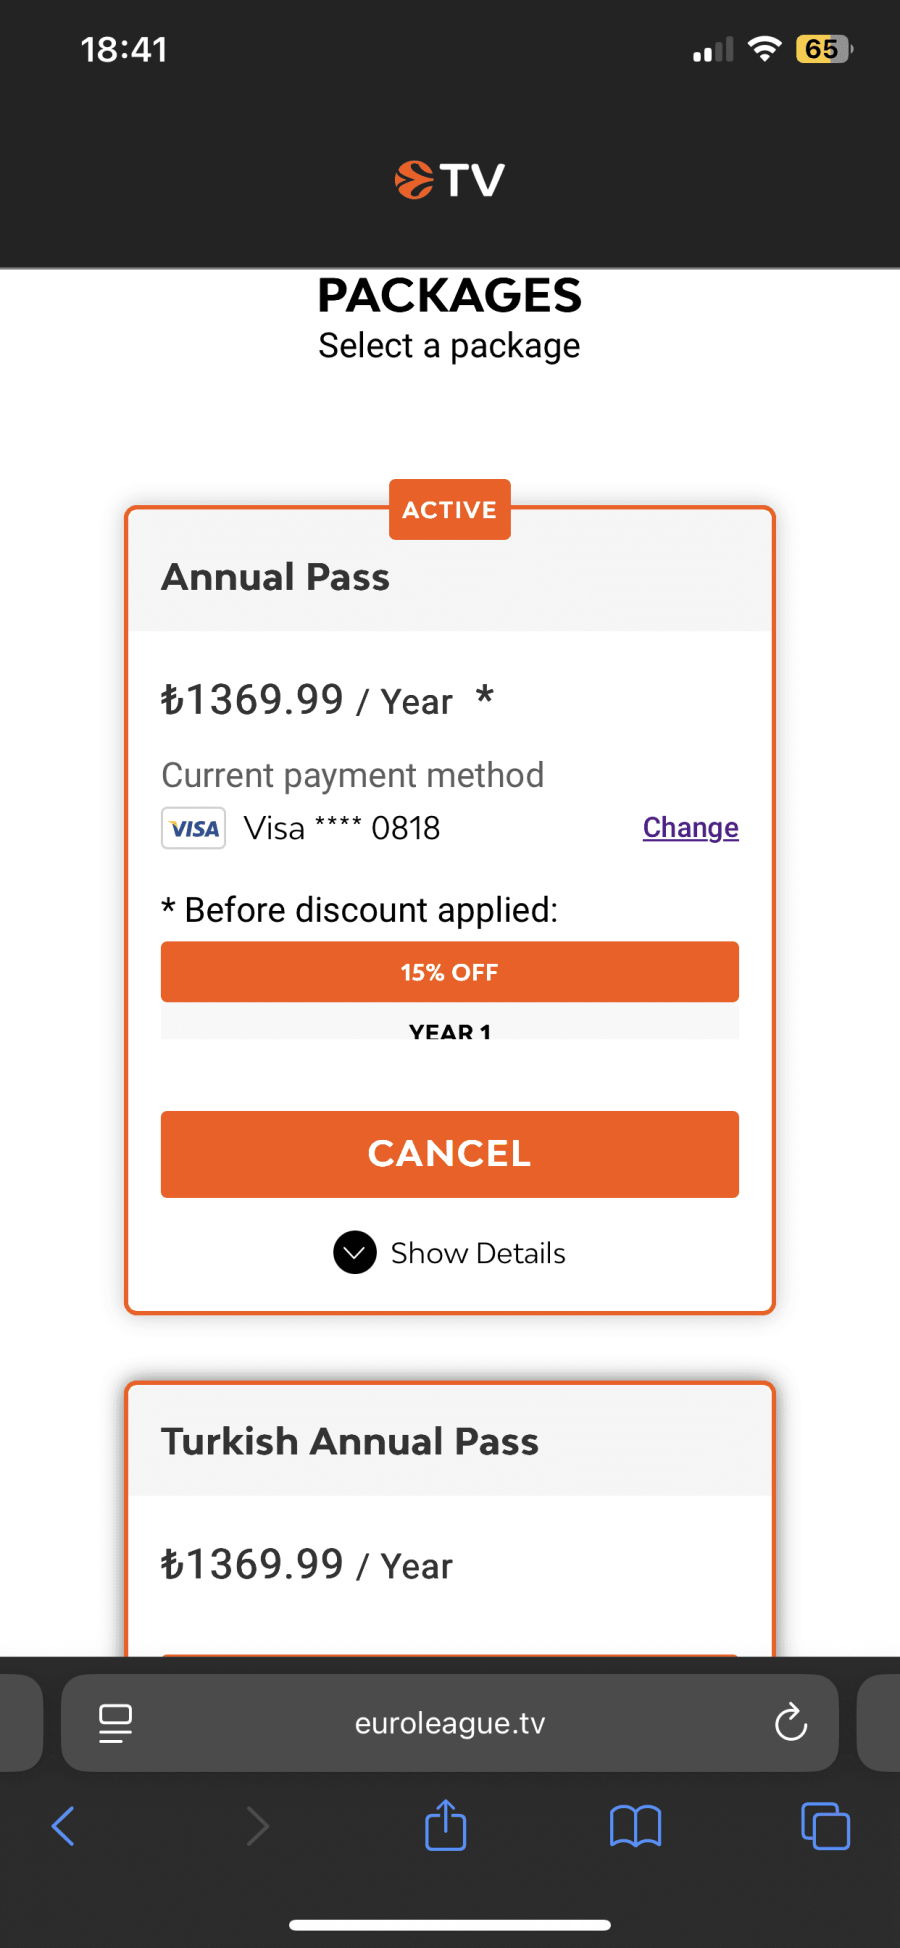Open Safari page settings icon
This screenshot has height=1948, width=900.
(x=116, y=1723)
